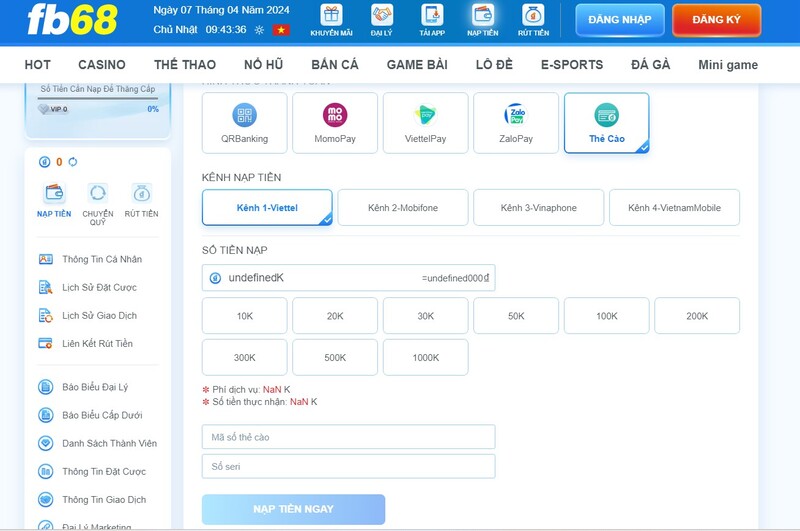Open the GAME BÀI menu
The width and height of the screenshot is (800, 531).
tap(417, 65)
